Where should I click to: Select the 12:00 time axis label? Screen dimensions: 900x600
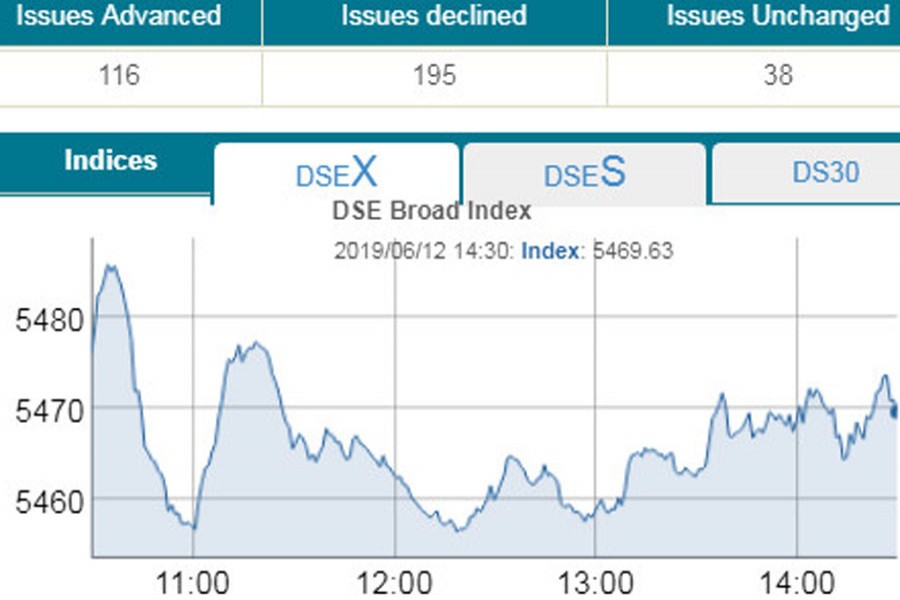click(395, 582)
